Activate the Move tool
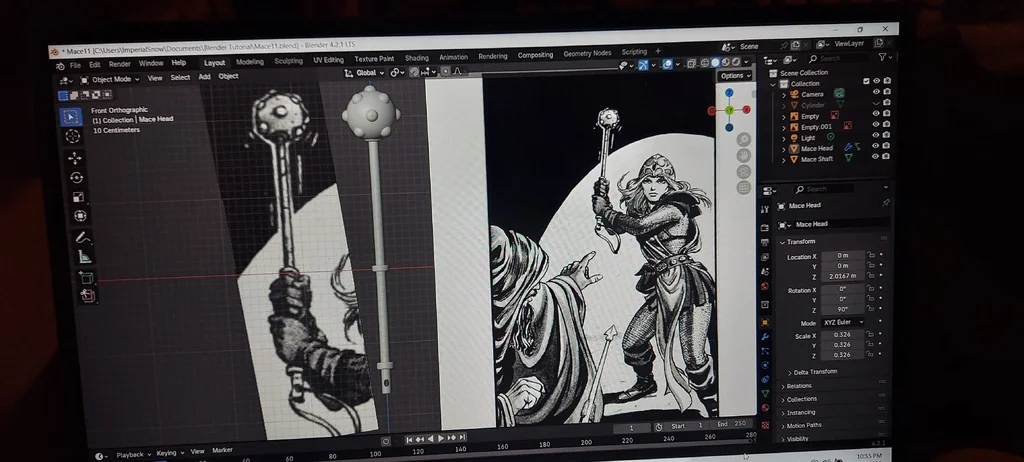 tap(74, 158)
